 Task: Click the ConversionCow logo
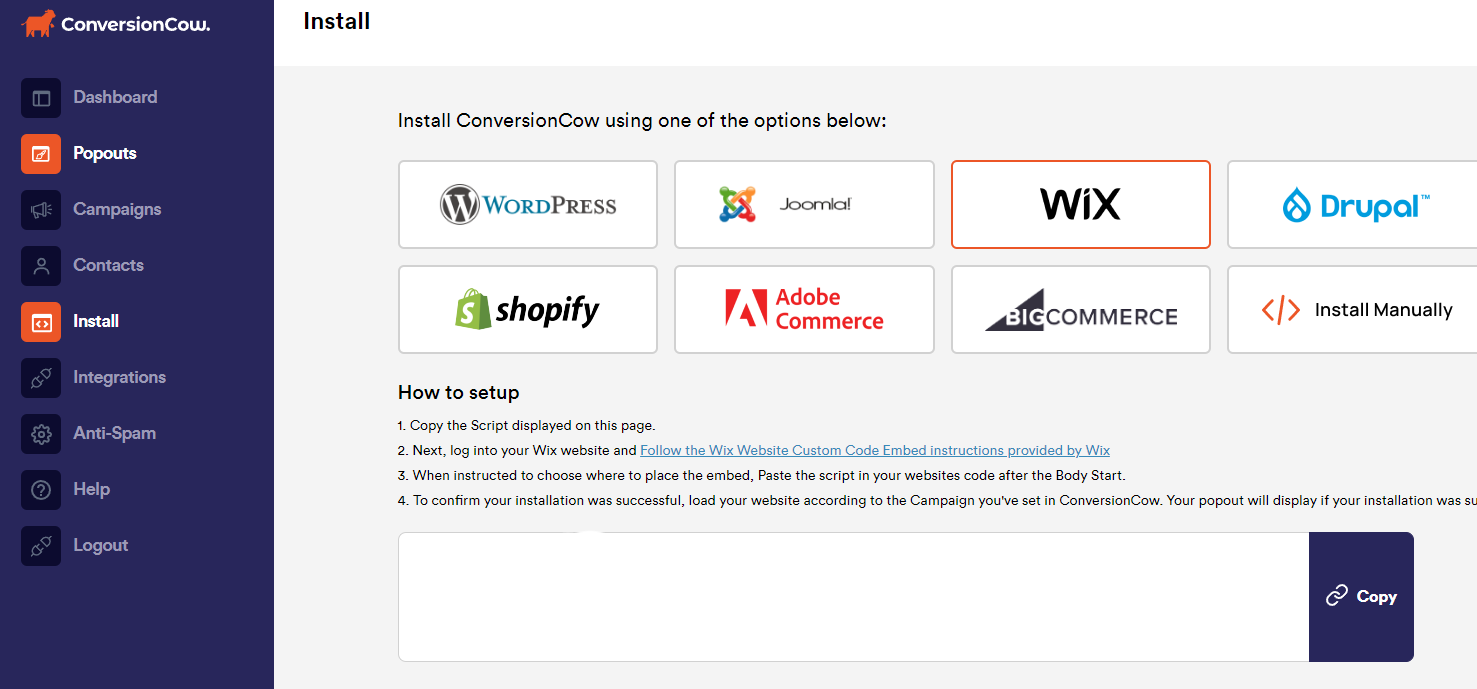(x=116, y=24)
